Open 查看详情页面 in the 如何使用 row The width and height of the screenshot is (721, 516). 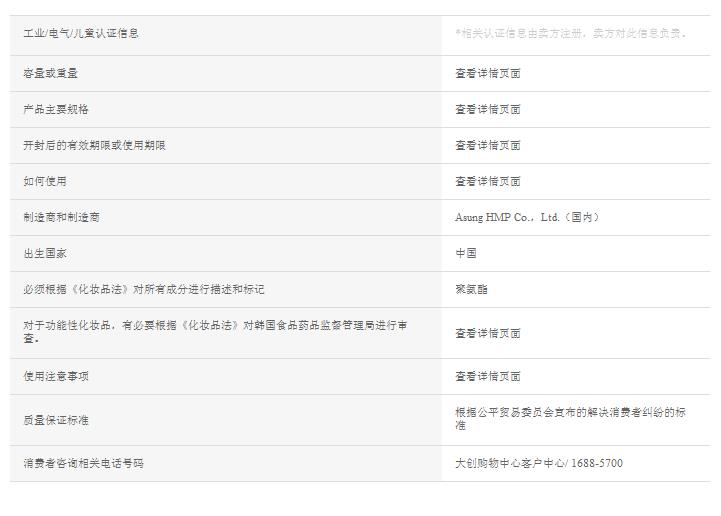[x=488, y=181]
